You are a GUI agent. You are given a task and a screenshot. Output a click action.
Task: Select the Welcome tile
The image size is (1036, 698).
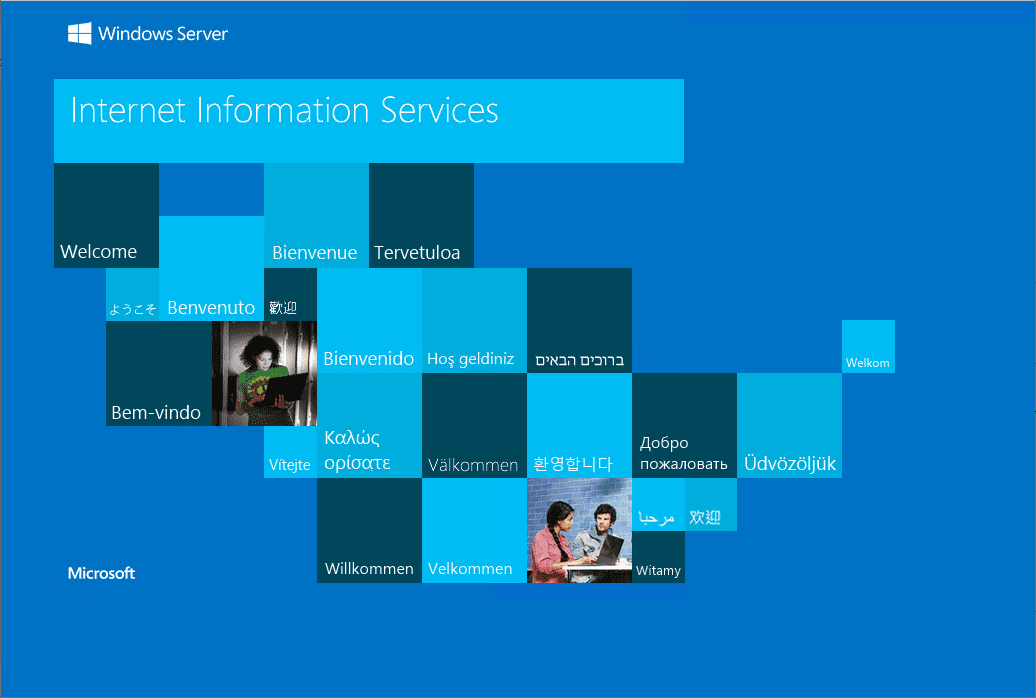[106, 215]
